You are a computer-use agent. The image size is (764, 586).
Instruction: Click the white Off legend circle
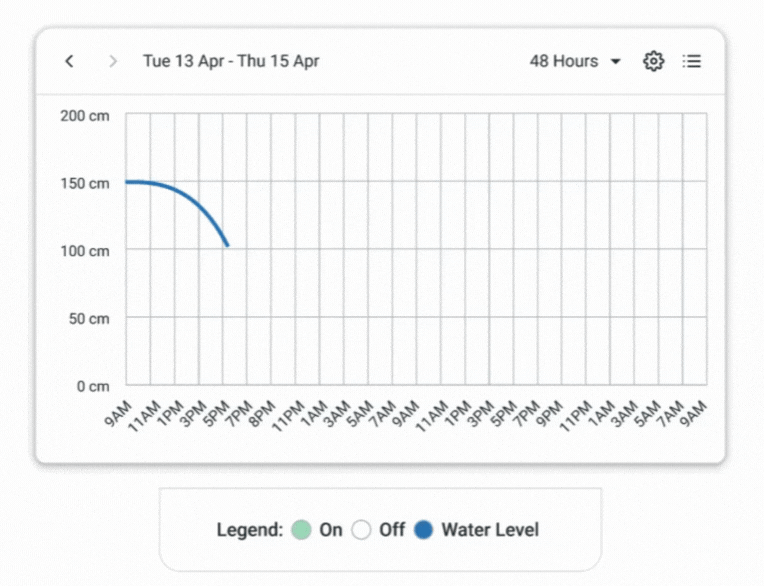click(361, 530)
